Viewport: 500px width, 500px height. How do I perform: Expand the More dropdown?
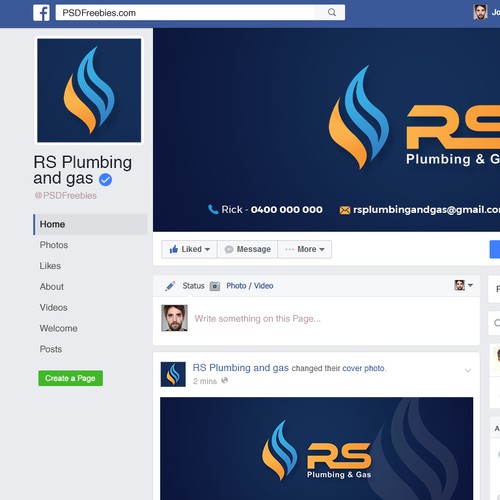coord(305,249)
